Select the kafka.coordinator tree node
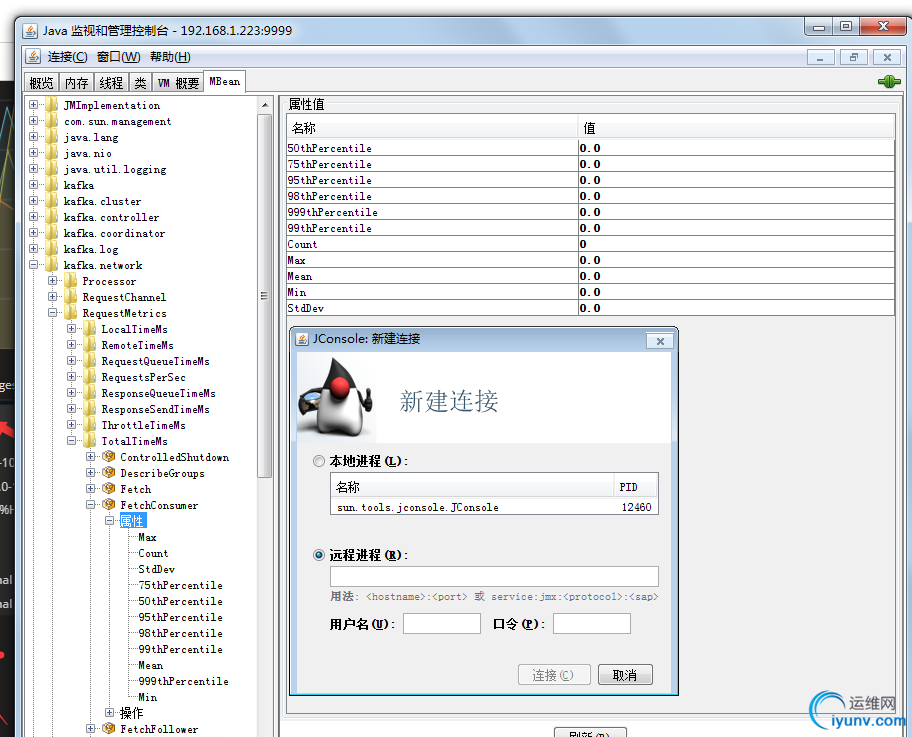The width and height of the screenshot is (912, 737). [x=114, y=233]
